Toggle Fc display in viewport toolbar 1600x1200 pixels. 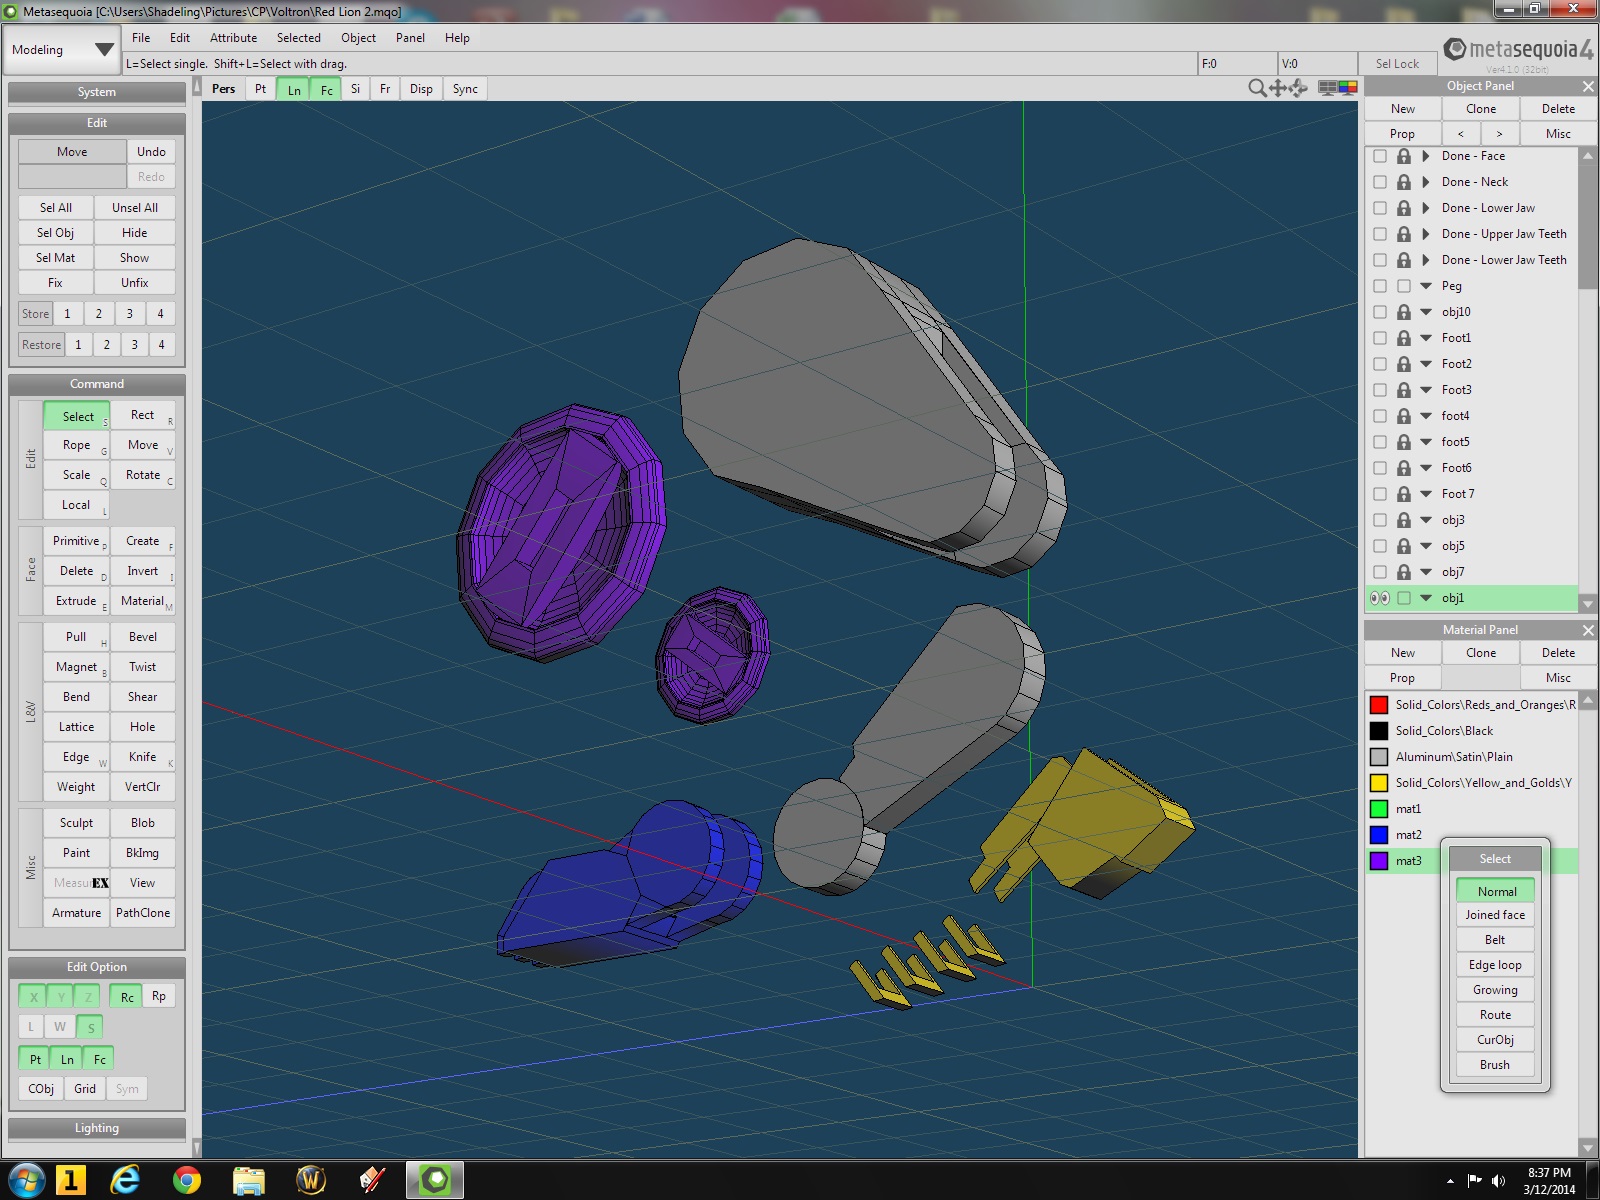coord(326,89)
